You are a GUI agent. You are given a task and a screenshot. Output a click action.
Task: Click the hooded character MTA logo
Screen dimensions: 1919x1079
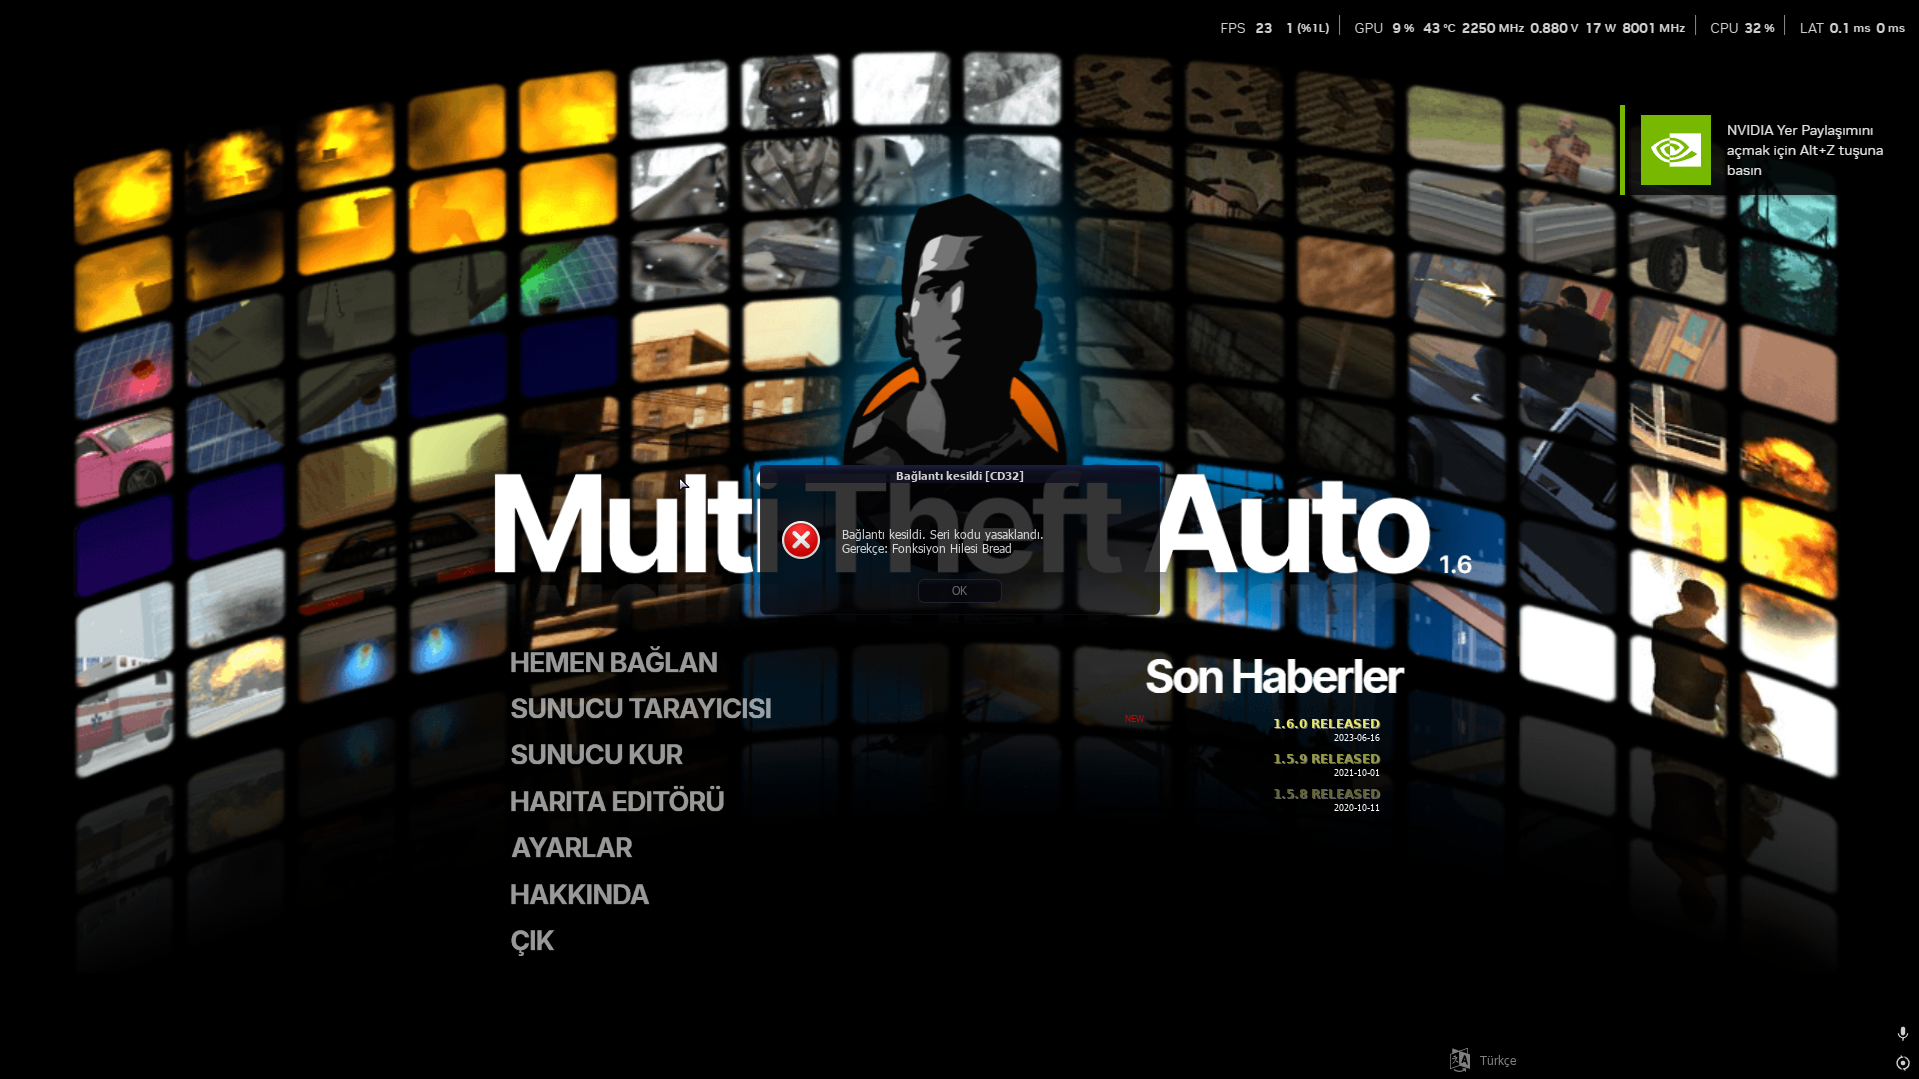pos(956,330)
